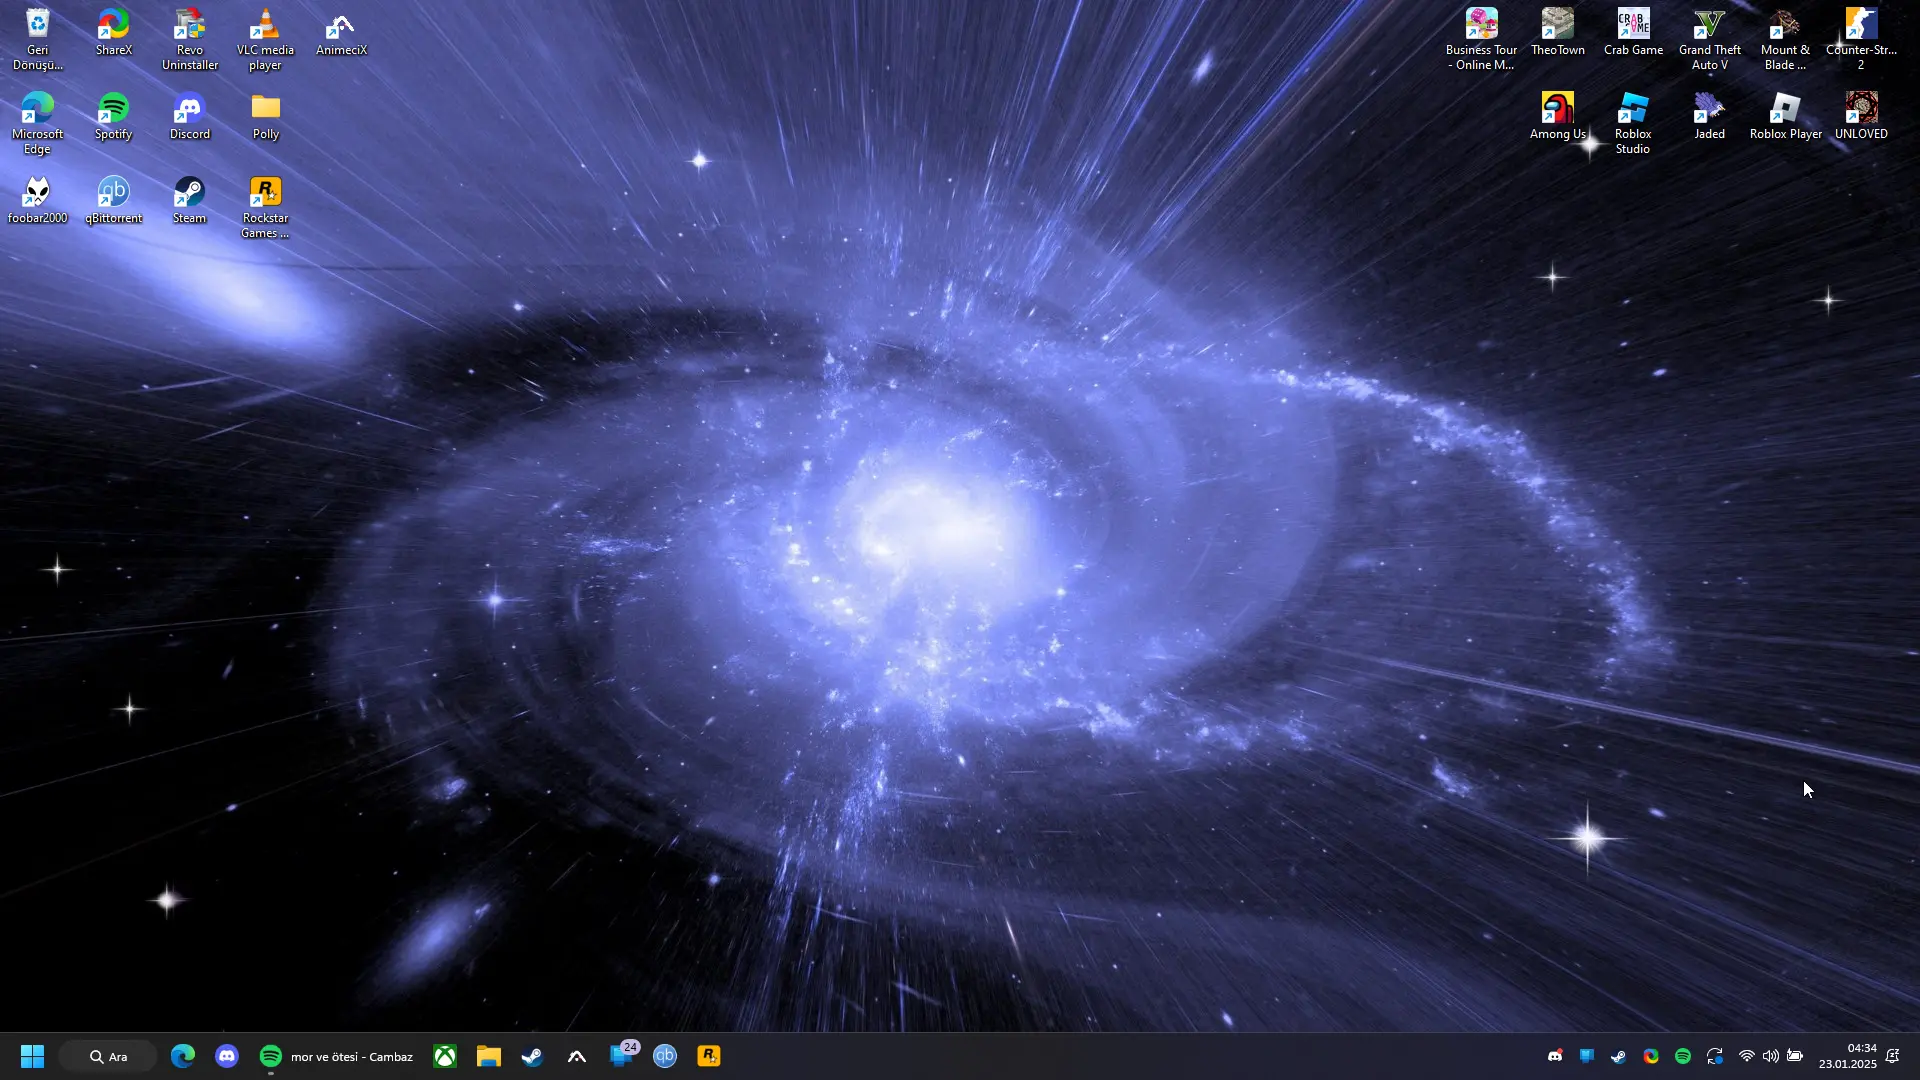The image size is (1920, 1080).
Task: Select the Discord desktop shortcut
Action: [x=190, y=116]
